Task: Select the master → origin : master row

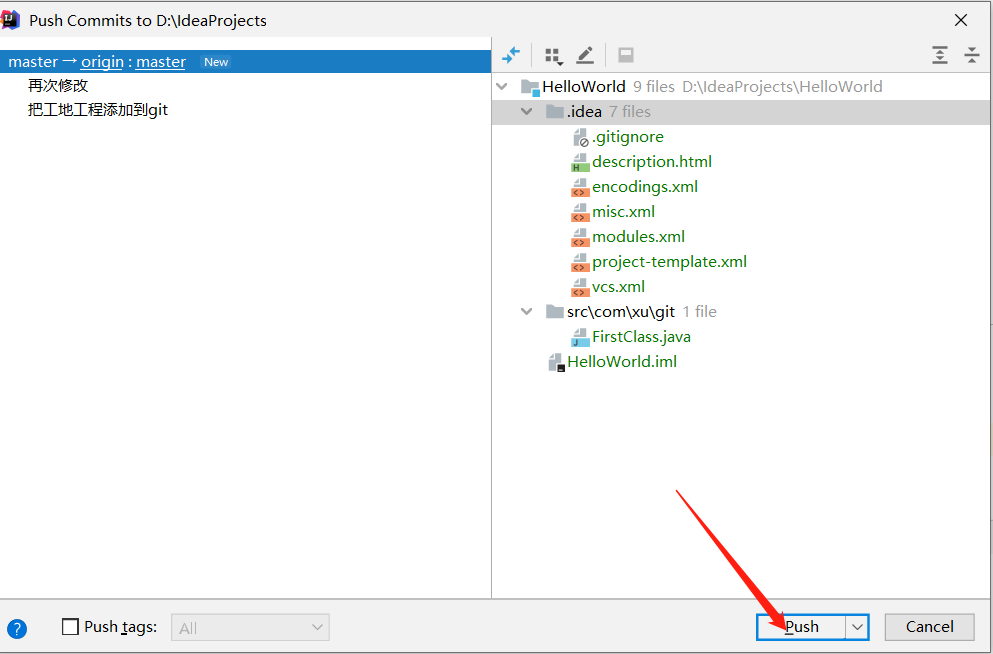Action: tap(246, 61)
